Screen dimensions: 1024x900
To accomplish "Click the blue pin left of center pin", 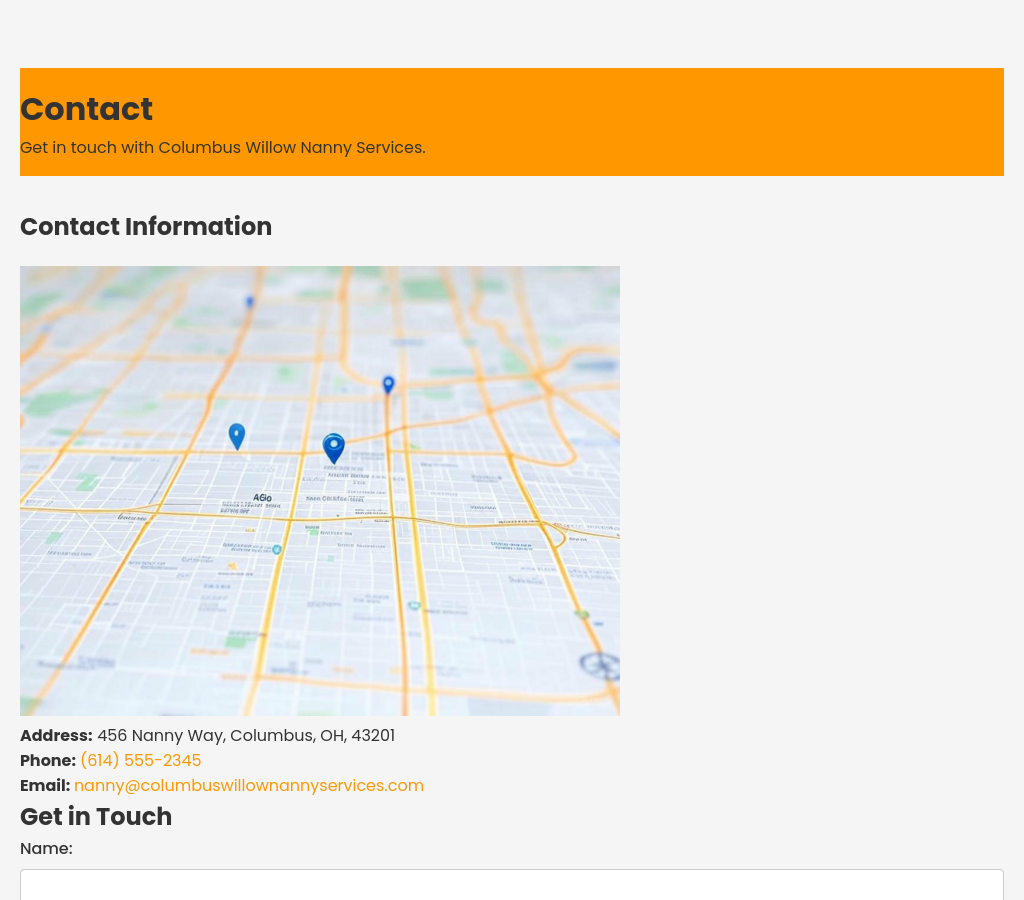I will pos(237,436).
